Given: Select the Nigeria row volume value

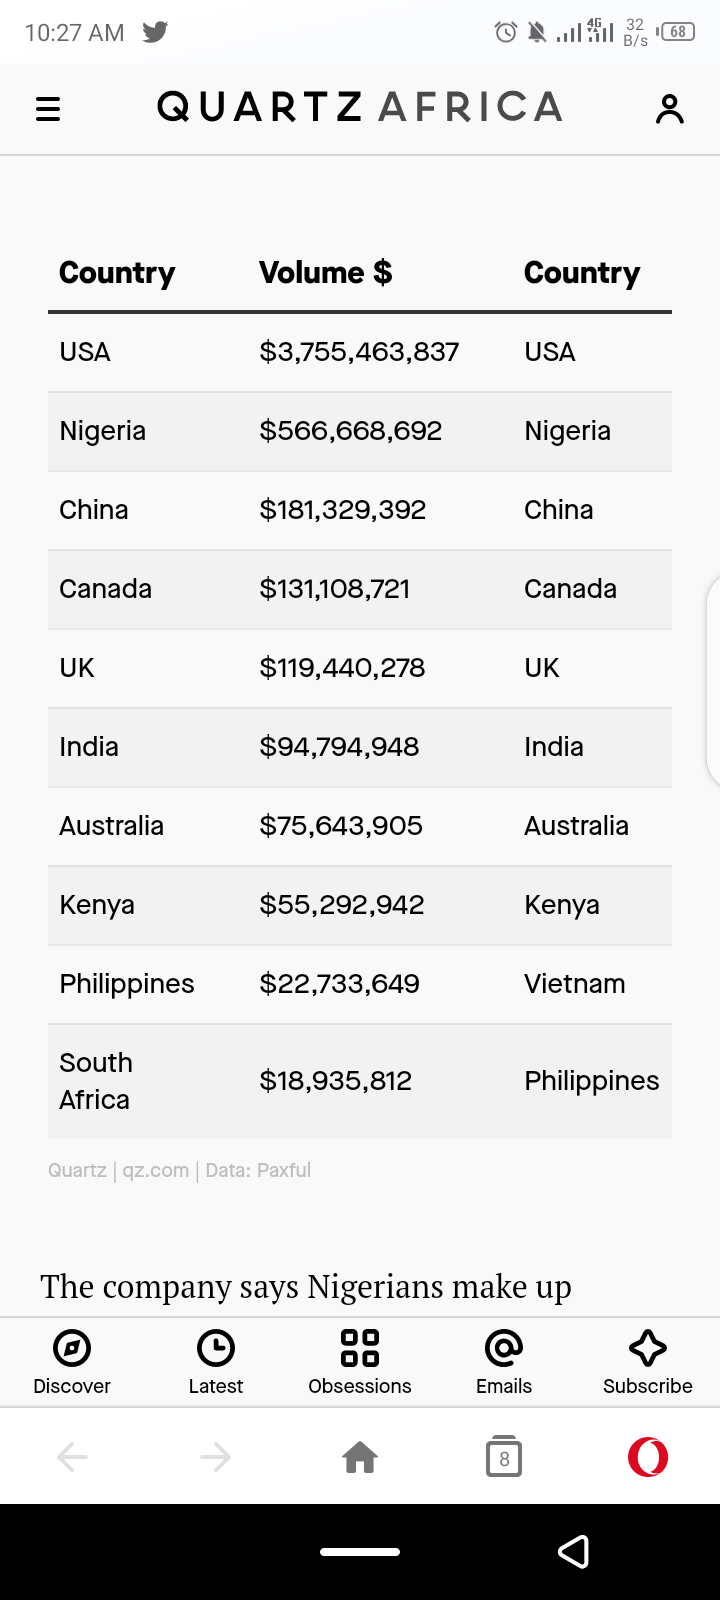Looking at the screenshot, I should [x=351, y=431].
